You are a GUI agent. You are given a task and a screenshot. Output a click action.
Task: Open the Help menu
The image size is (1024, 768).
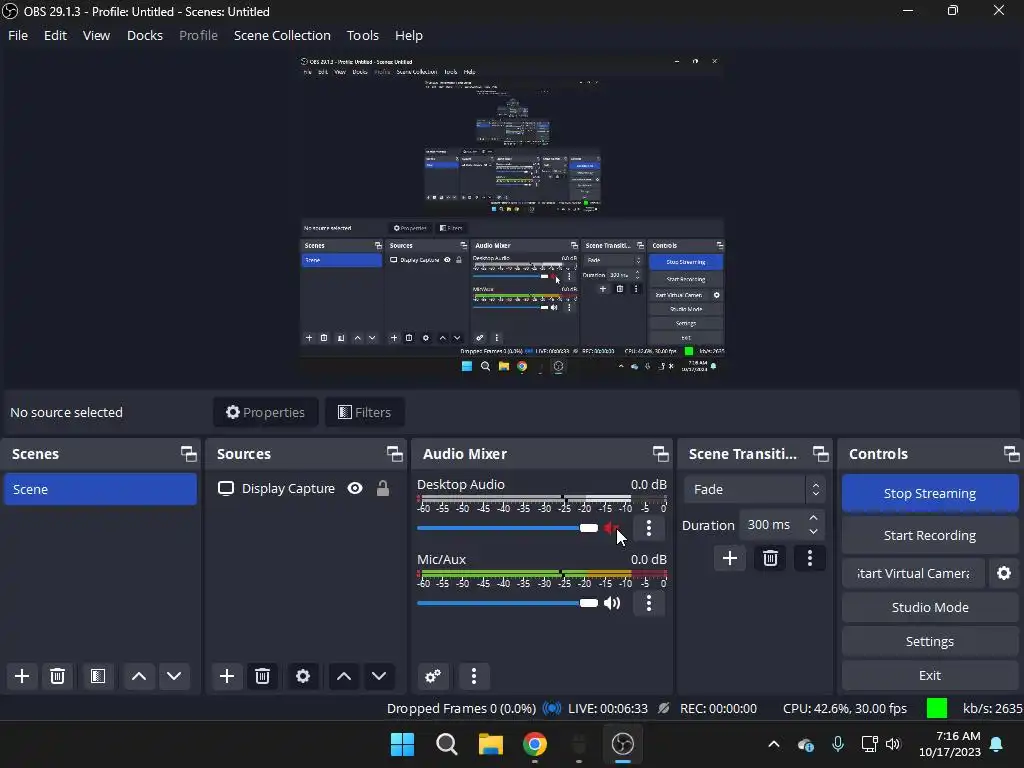coord(409,35)
